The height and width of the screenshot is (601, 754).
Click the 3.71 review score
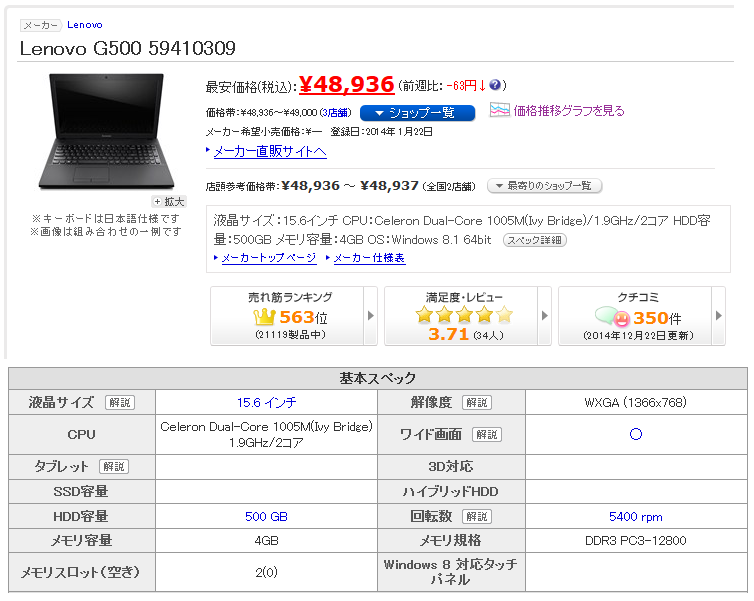pos(448,334)
